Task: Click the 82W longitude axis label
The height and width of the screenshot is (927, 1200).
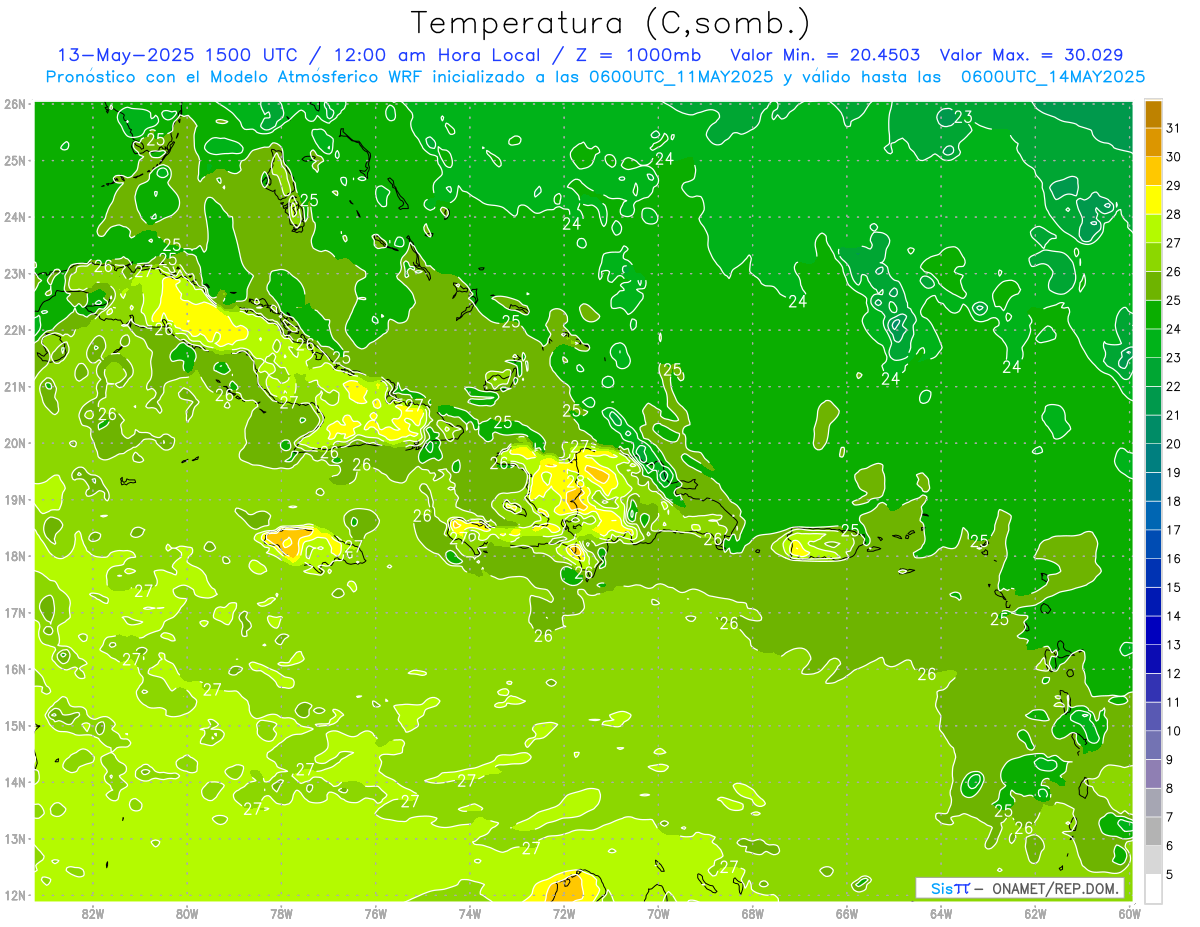Action: click(x=93, y=913)
